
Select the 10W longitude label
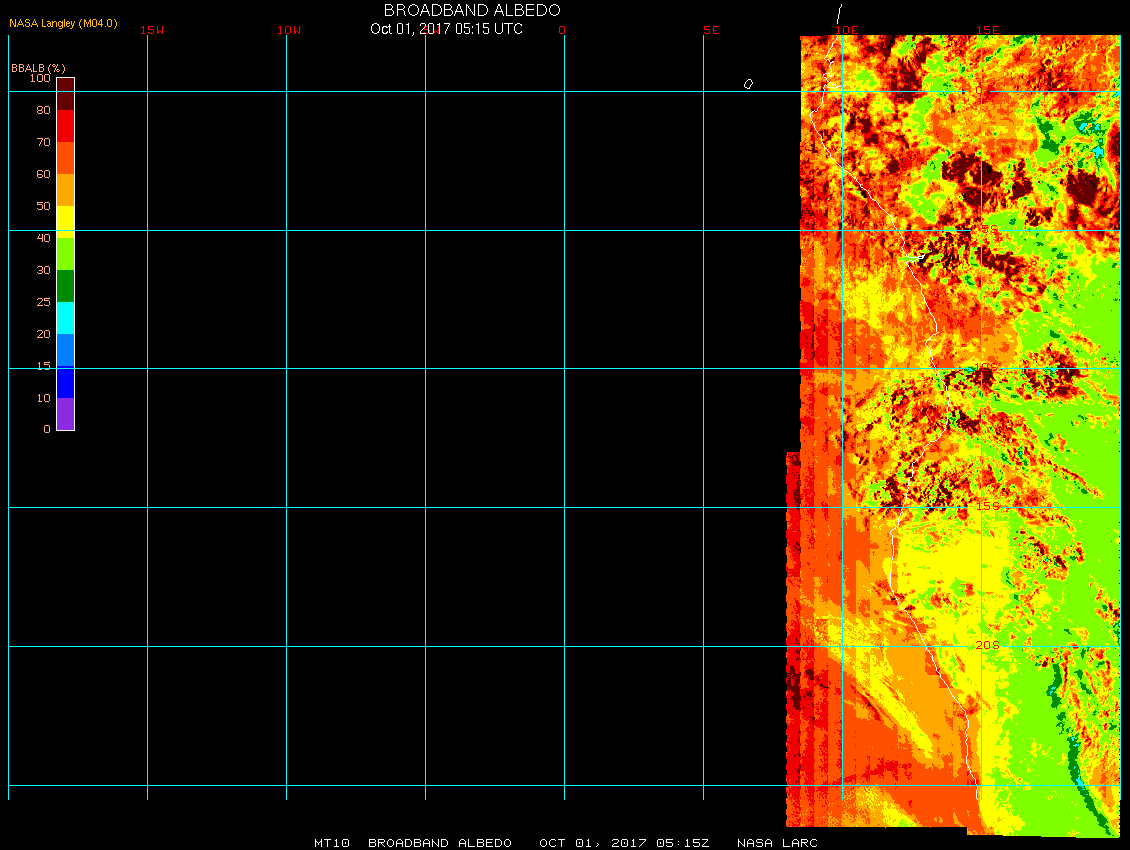[x=289, y=30]
